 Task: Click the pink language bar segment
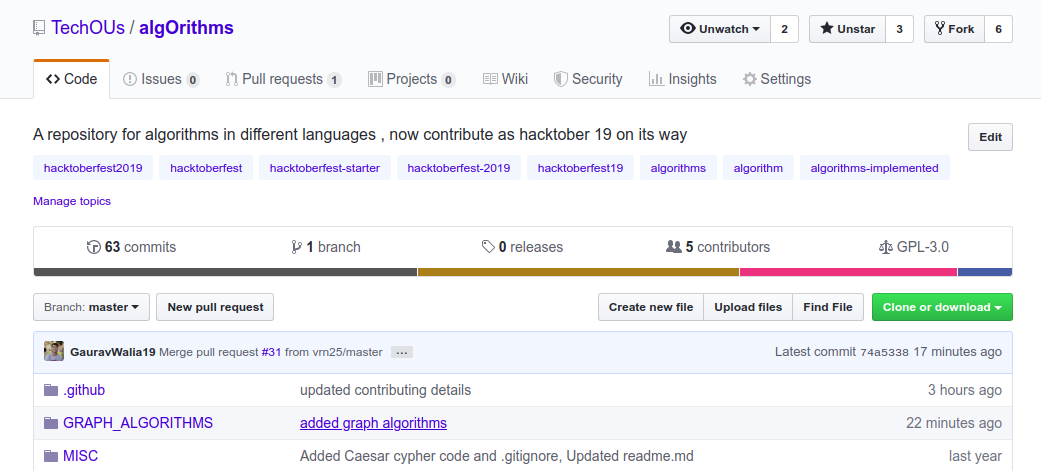(x=848, y=272)
